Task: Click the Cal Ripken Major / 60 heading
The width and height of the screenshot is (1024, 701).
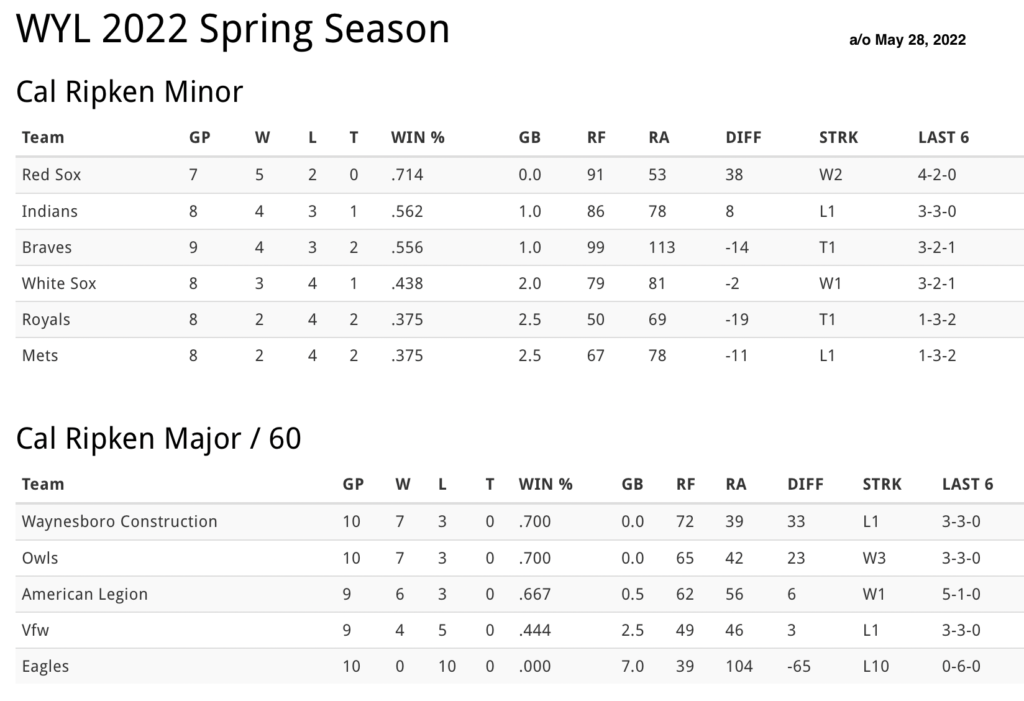Action: (x=159, y=438)
